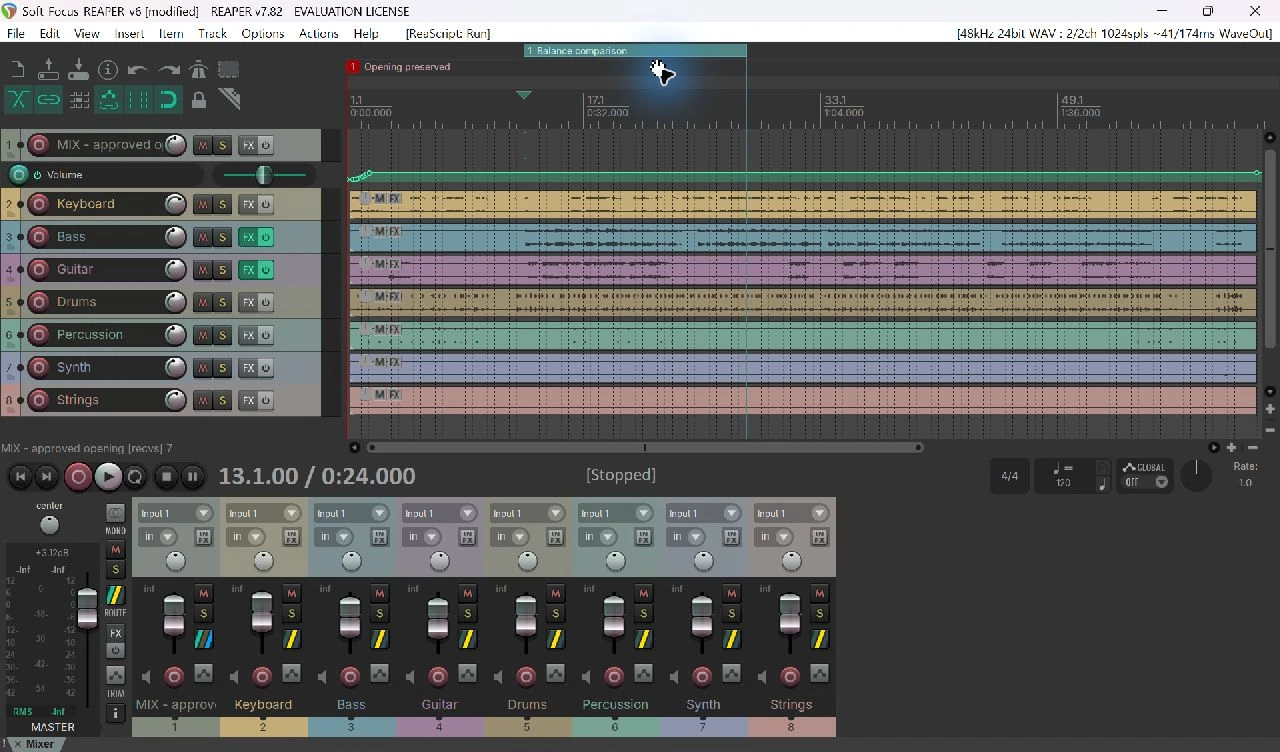This screenshot has width=1280, height=752.
Task: Toggle the locking padlock icon
Action: point(199,99)
